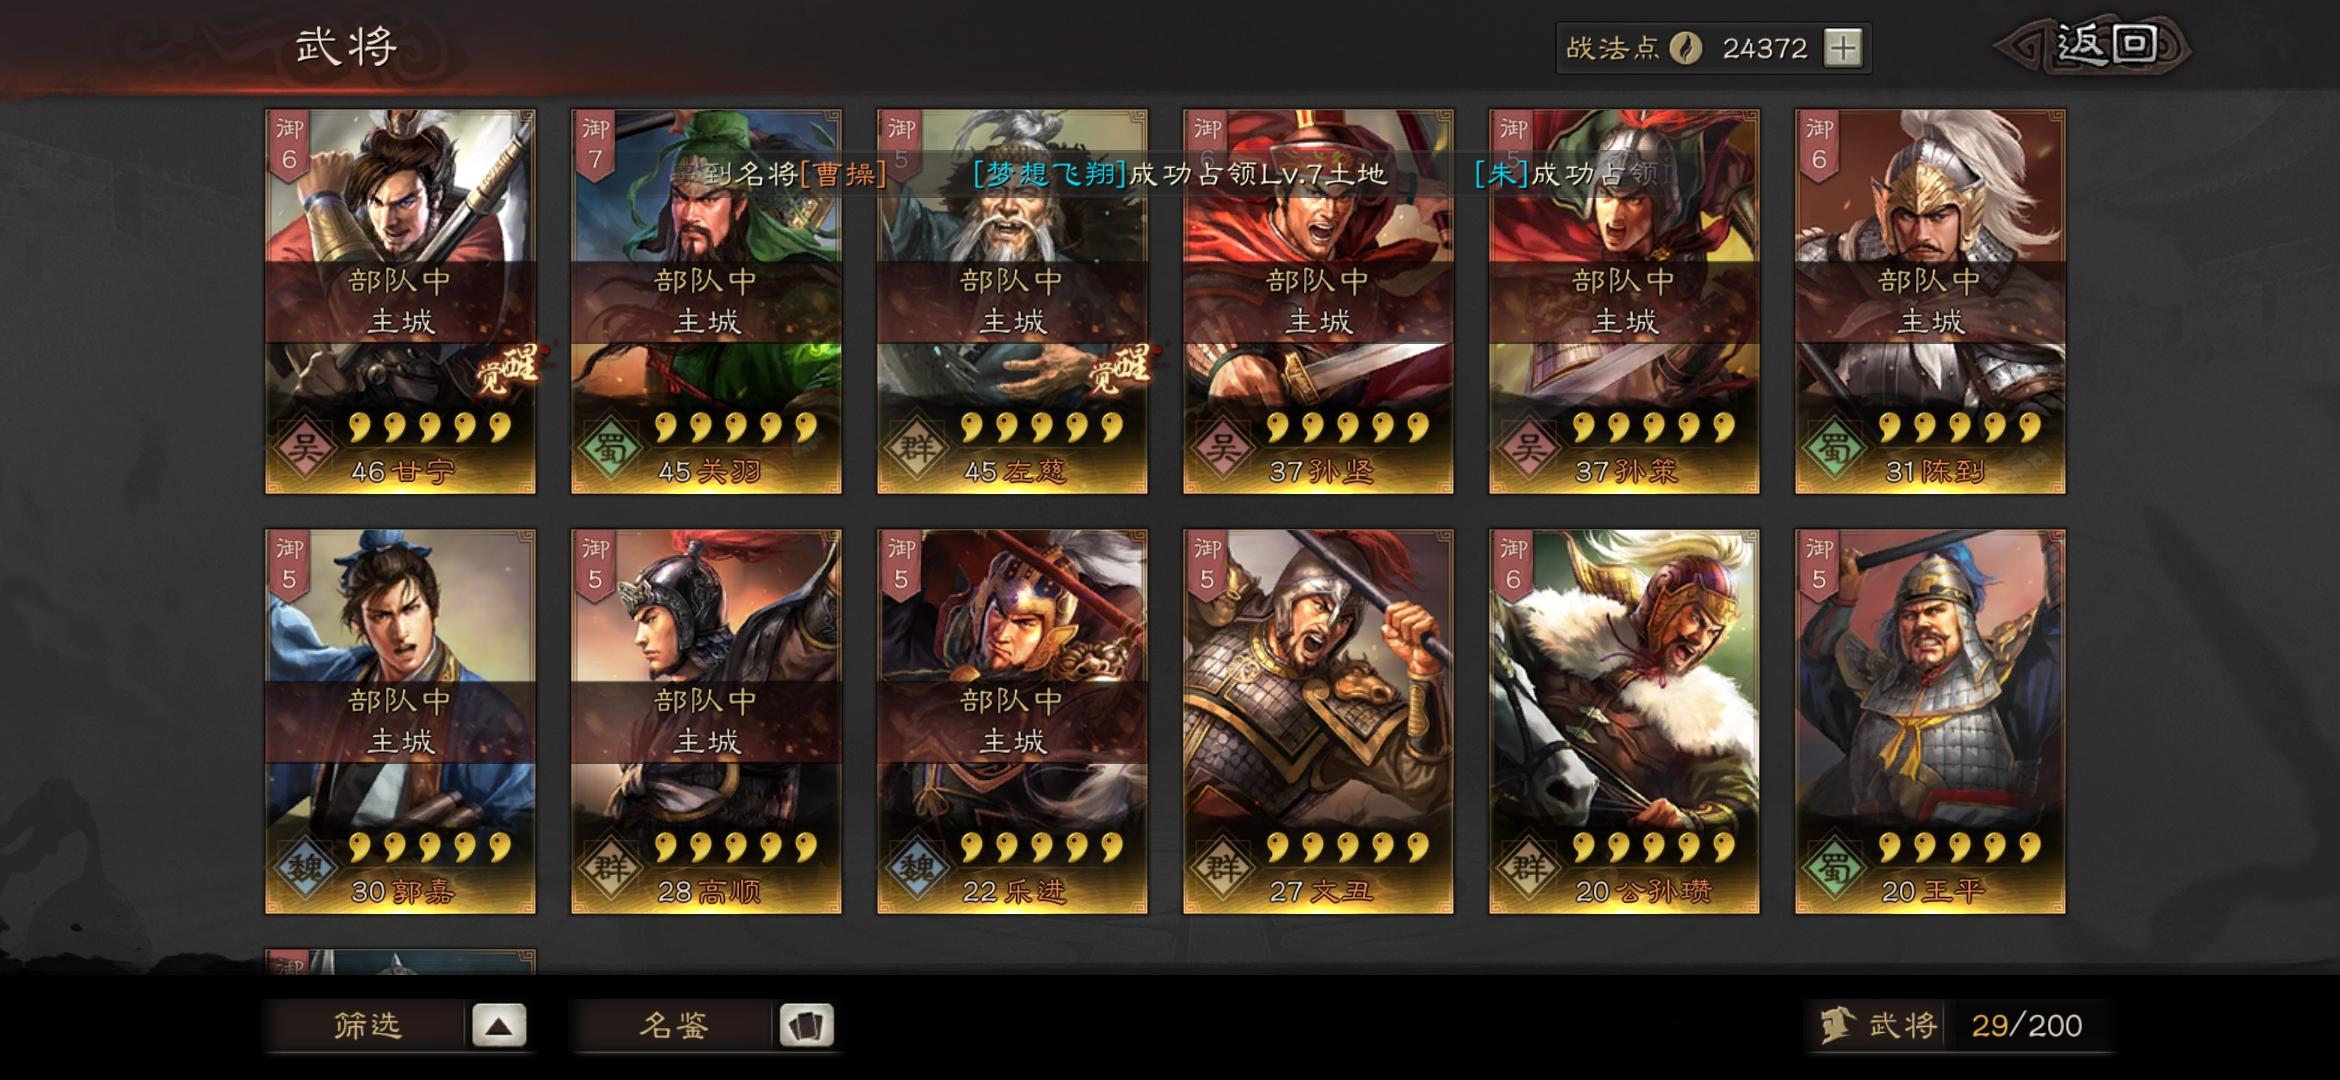Click the 吴 faction badge on 甘宁

pyautogui.click(x=304, y=448)
